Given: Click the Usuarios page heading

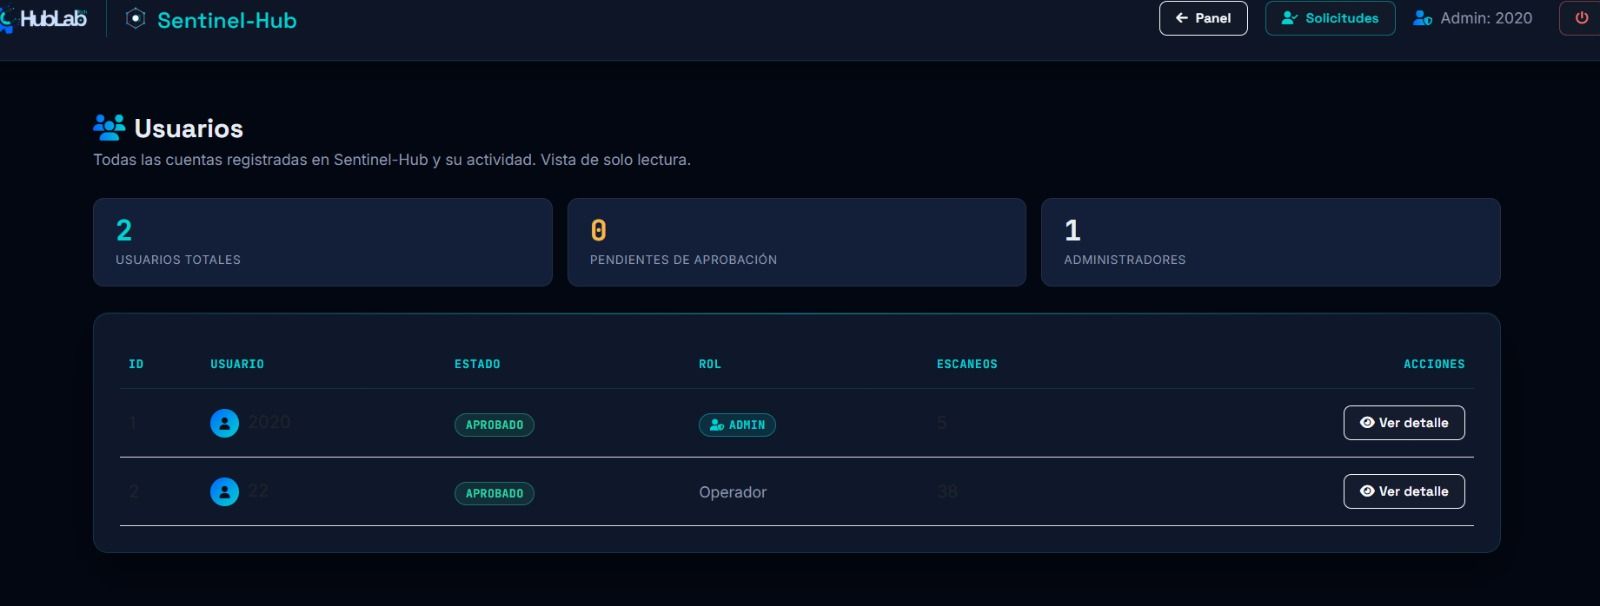Looking at the screenshot, I should (189, 128).
